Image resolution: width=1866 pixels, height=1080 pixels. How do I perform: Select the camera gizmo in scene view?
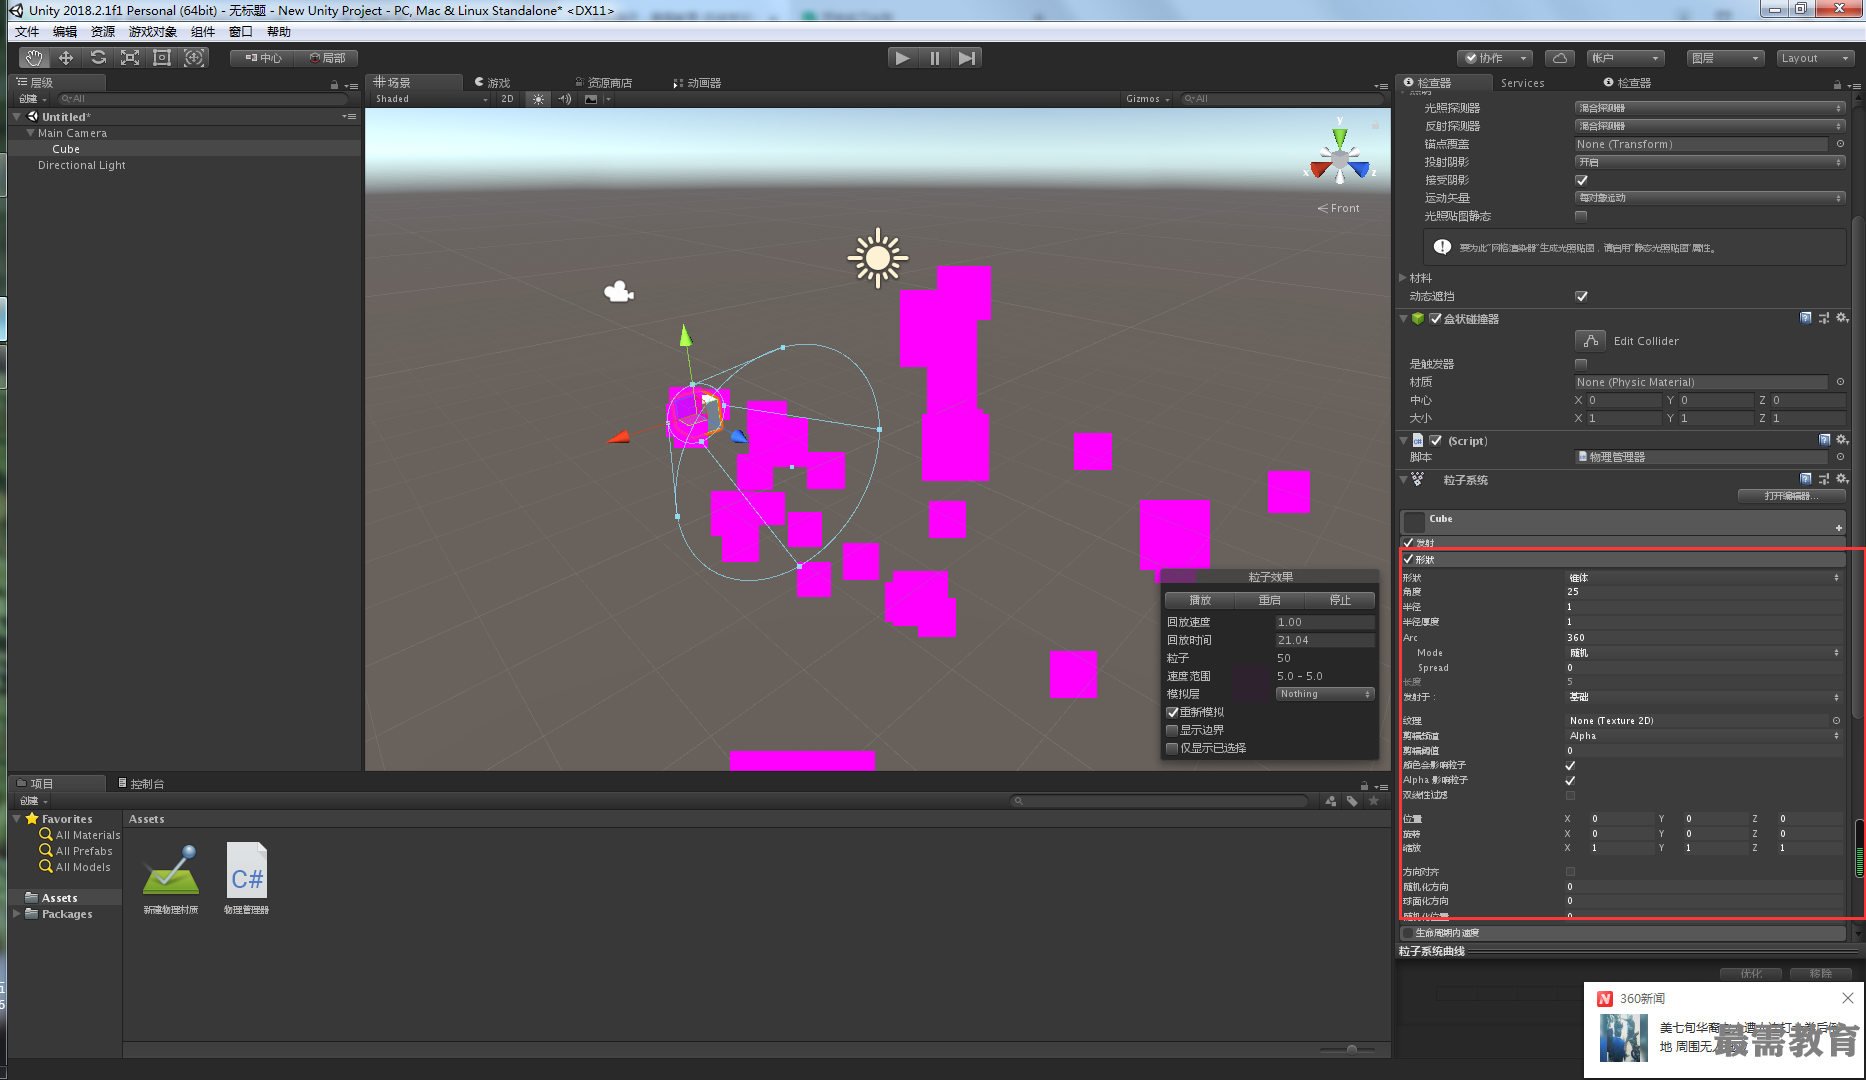click(x=619, y=291)
